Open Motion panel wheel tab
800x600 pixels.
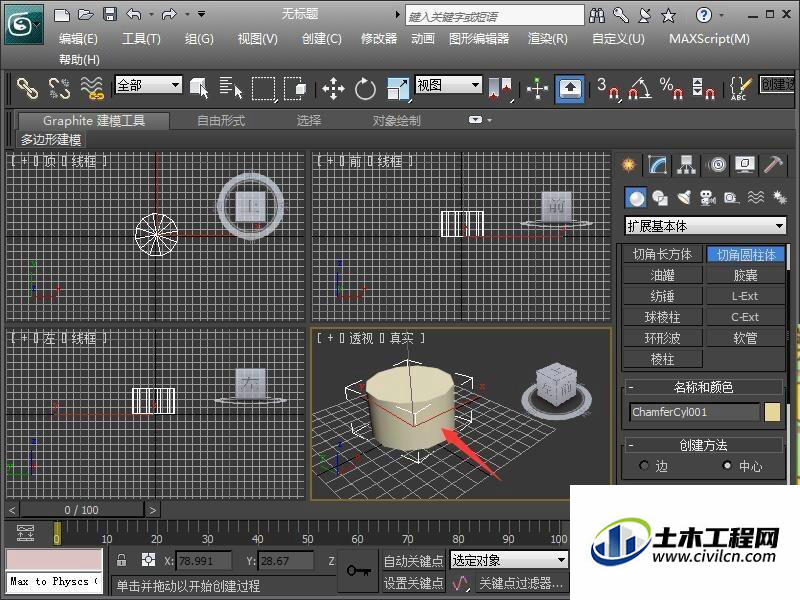pos(717,165)
